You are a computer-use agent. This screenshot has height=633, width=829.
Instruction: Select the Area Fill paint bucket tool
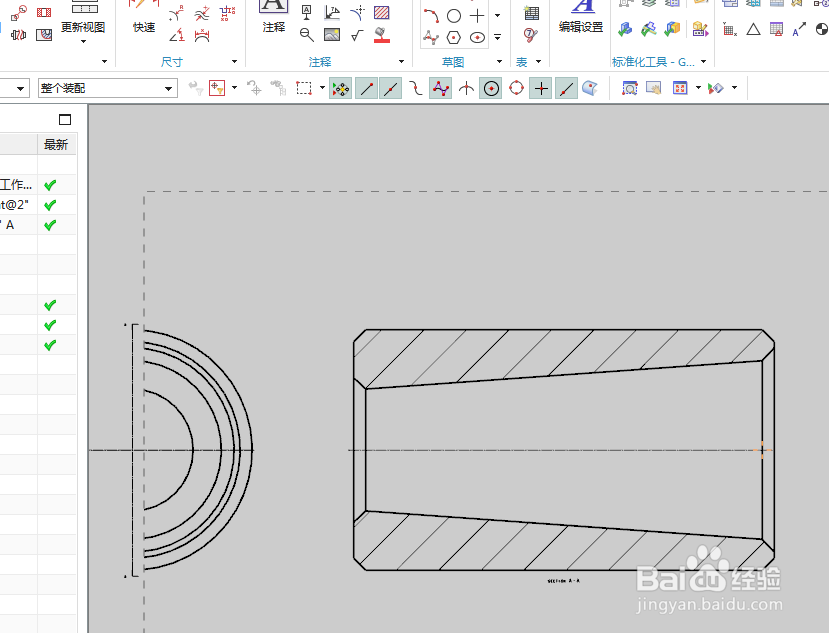(382, 35)
